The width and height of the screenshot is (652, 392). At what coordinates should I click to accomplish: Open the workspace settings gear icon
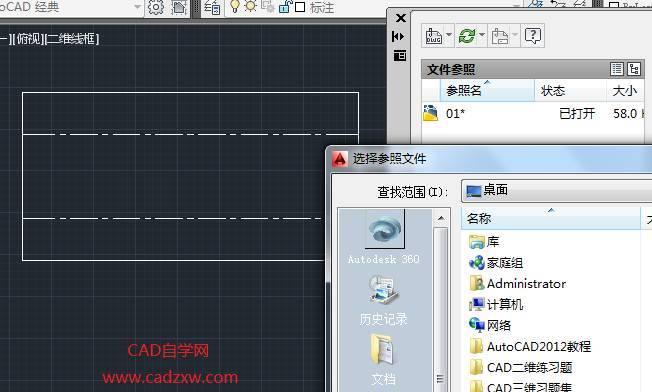point(156,7)
